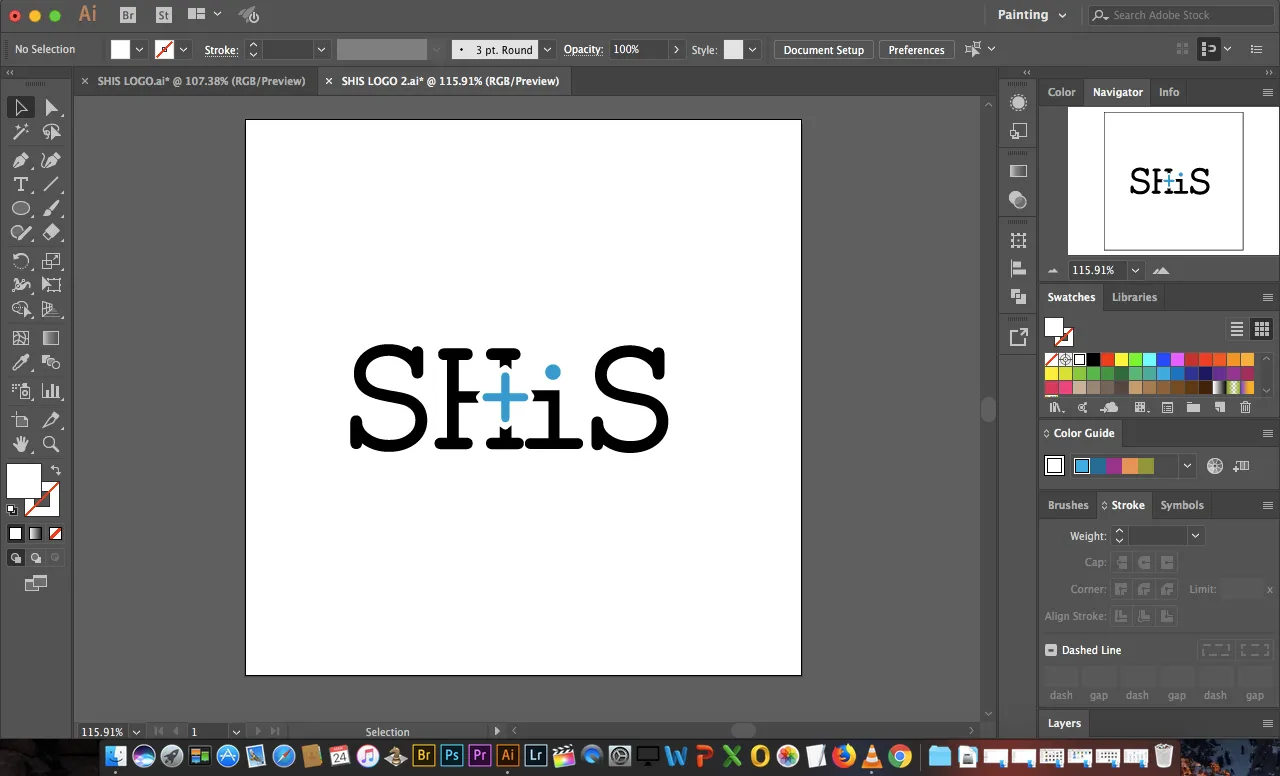Open the harmony rules dropdown in Color Guide
Image resolution: width=1280 pixels, height=776 pixels.
(1187, 465)
